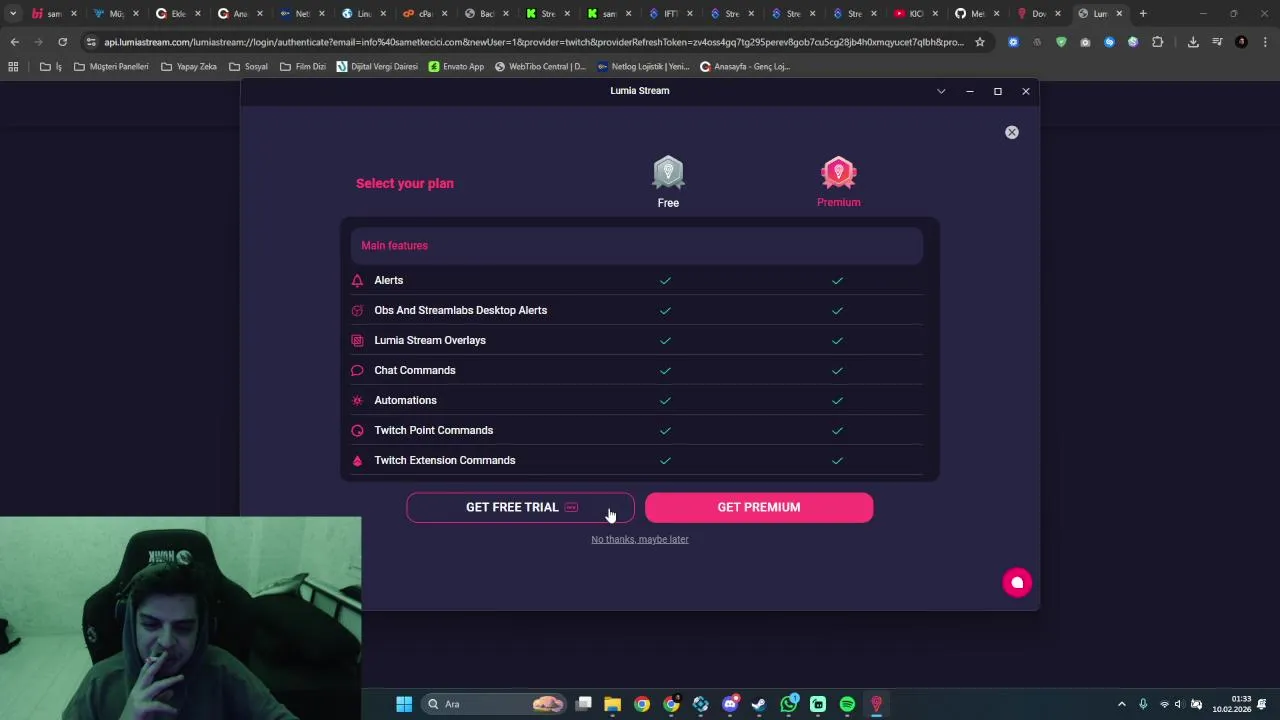The height and width of the screenshot is (720, 1280).
Task: Open Spotify from the taskbar
Action: click(x=847, y=704)
